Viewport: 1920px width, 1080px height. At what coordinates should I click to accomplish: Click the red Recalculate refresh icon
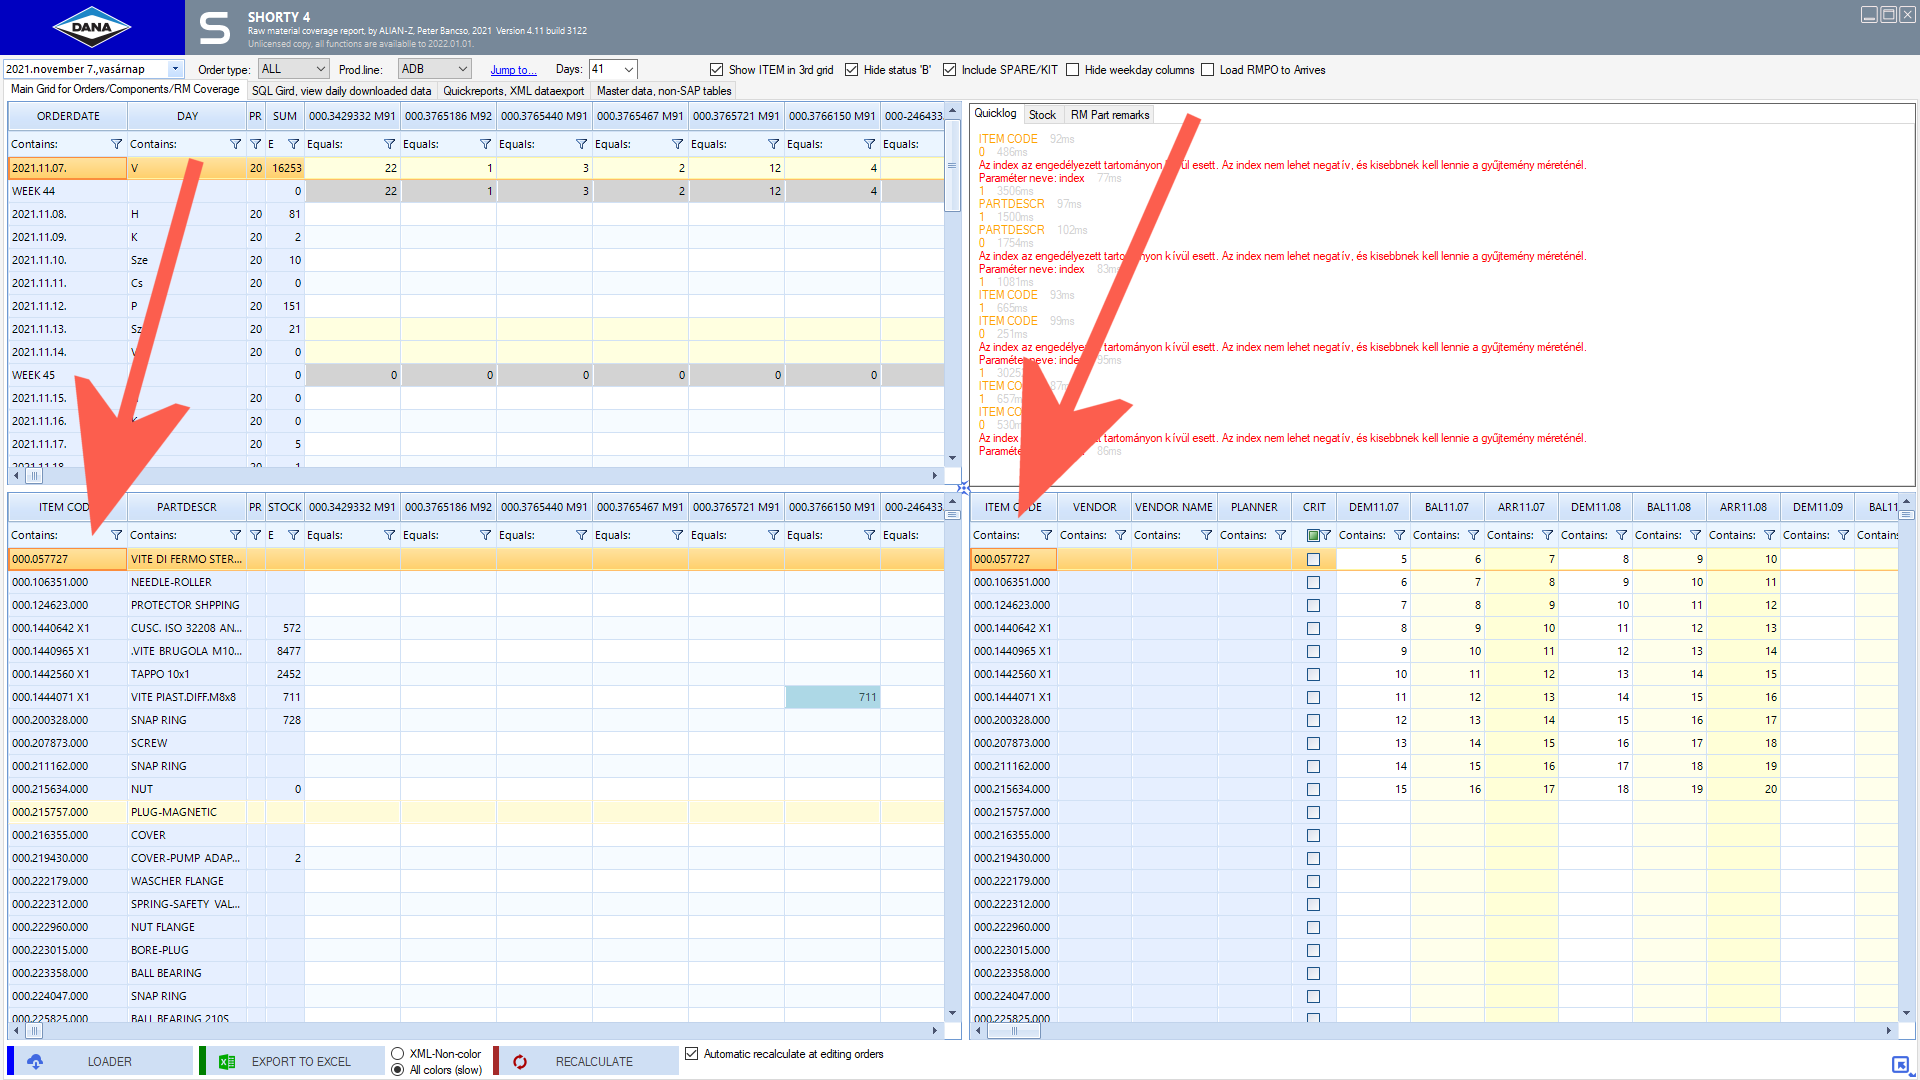pyautogui.click(x=520, y=1062)
